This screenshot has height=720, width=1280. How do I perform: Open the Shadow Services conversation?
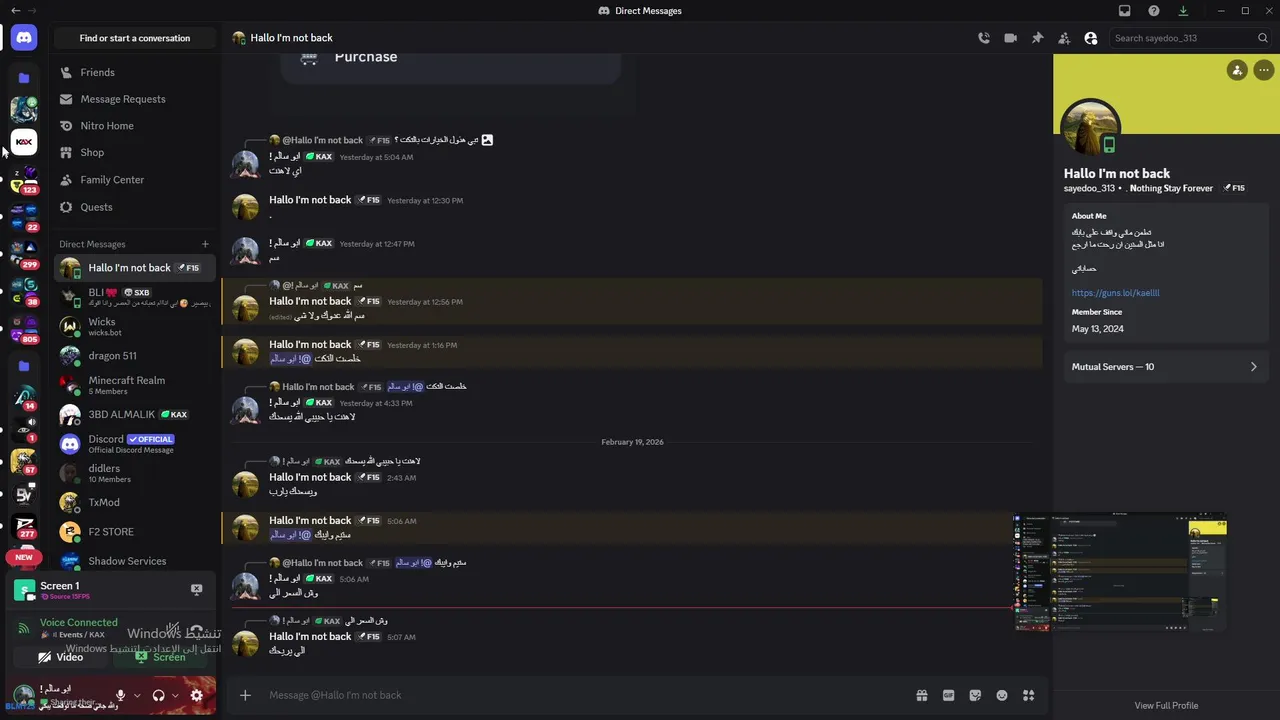pos(134,561)
